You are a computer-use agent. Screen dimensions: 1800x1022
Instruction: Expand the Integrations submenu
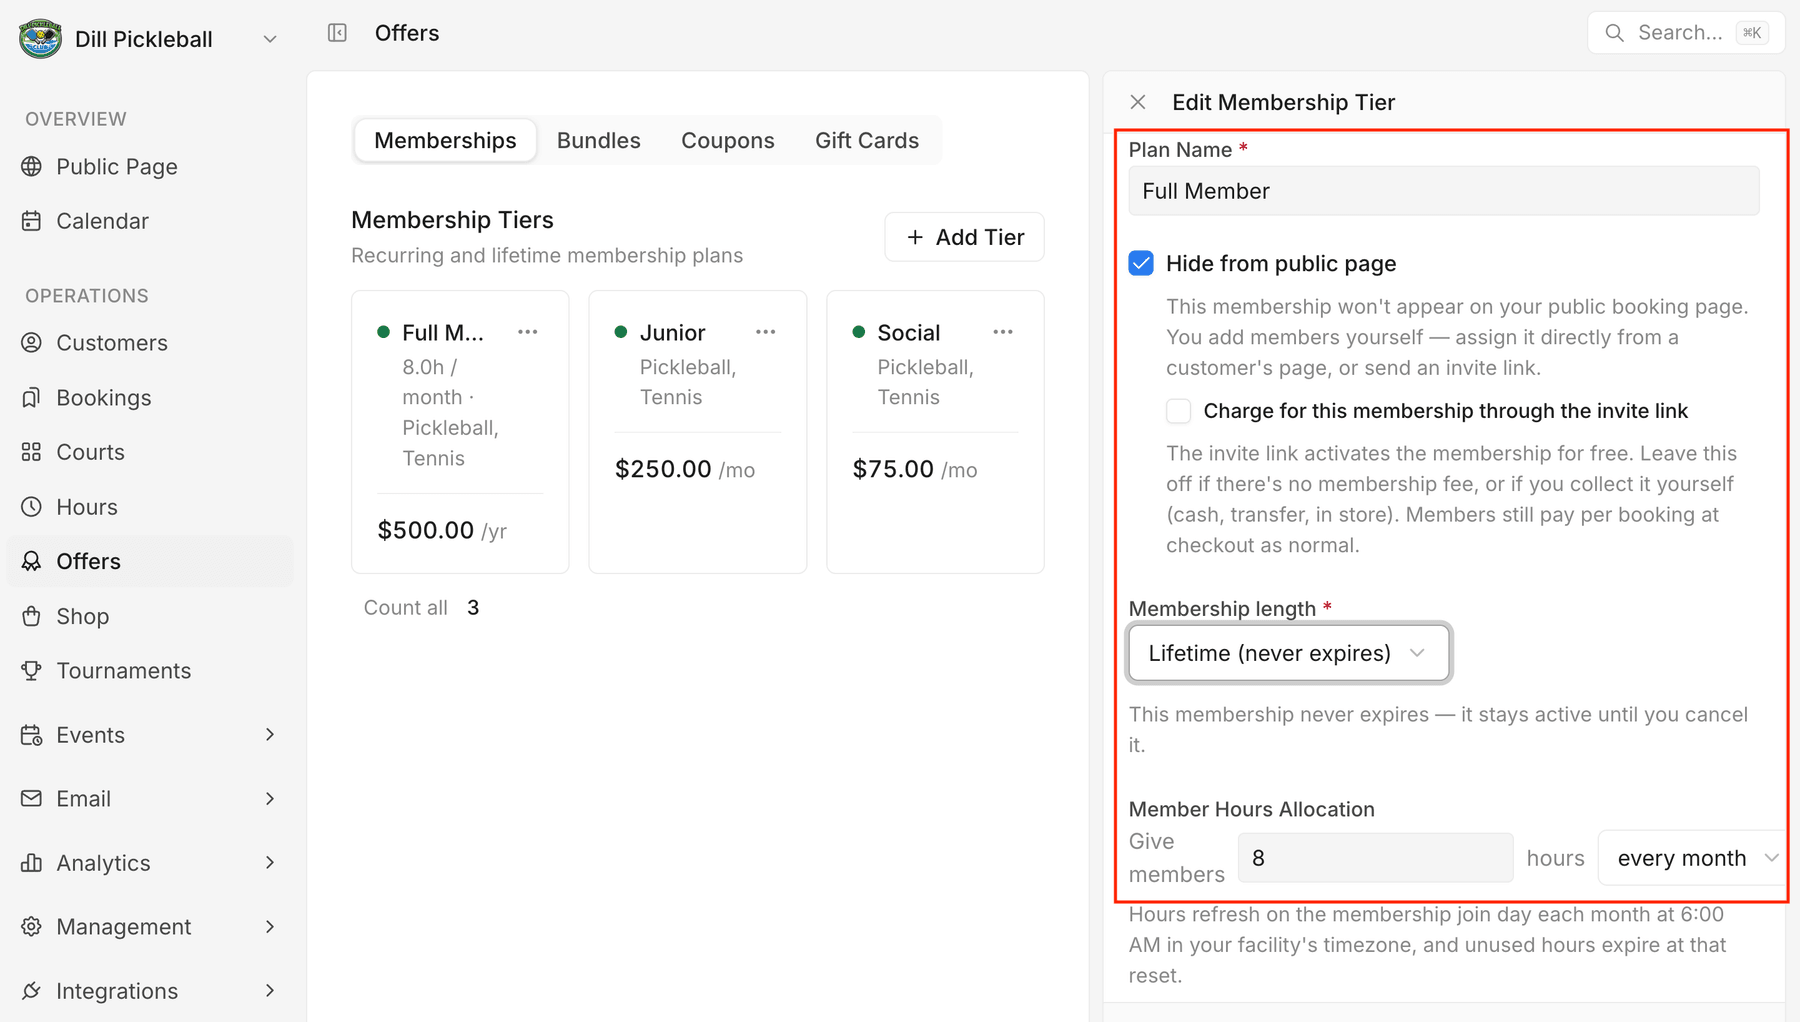(270, 991)
